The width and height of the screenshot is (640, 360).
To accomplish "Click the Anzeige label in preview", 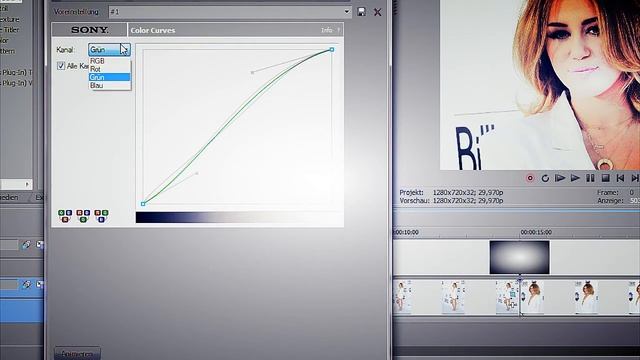I will coord(612,201).
